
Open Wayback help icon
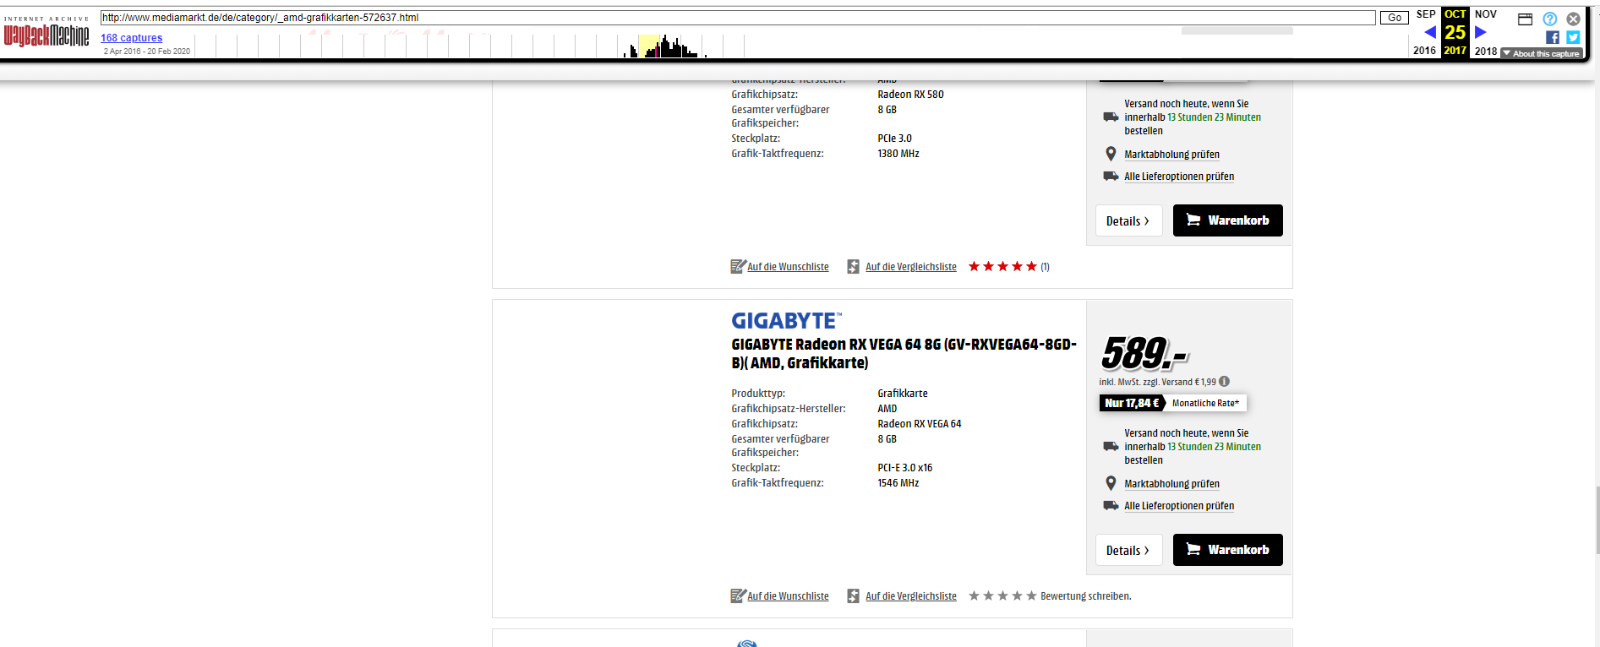pyautogui.click(x=1549, y=19)
